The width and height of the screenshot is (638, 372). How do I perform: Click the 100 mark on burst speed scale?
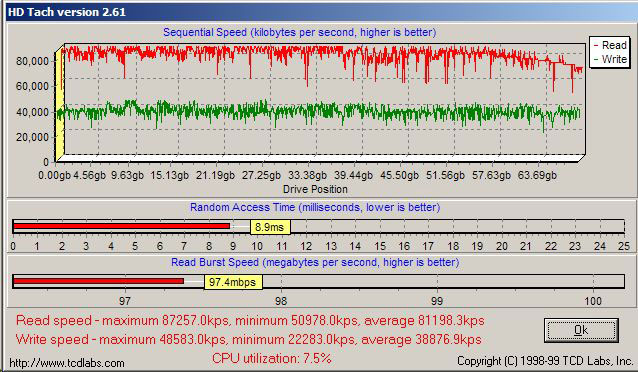click(593, 301)
